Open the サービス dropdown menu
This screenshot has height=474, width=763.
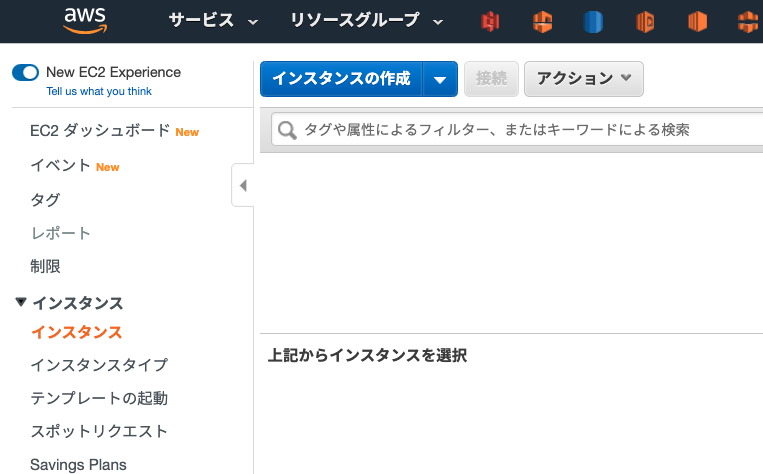213,21
